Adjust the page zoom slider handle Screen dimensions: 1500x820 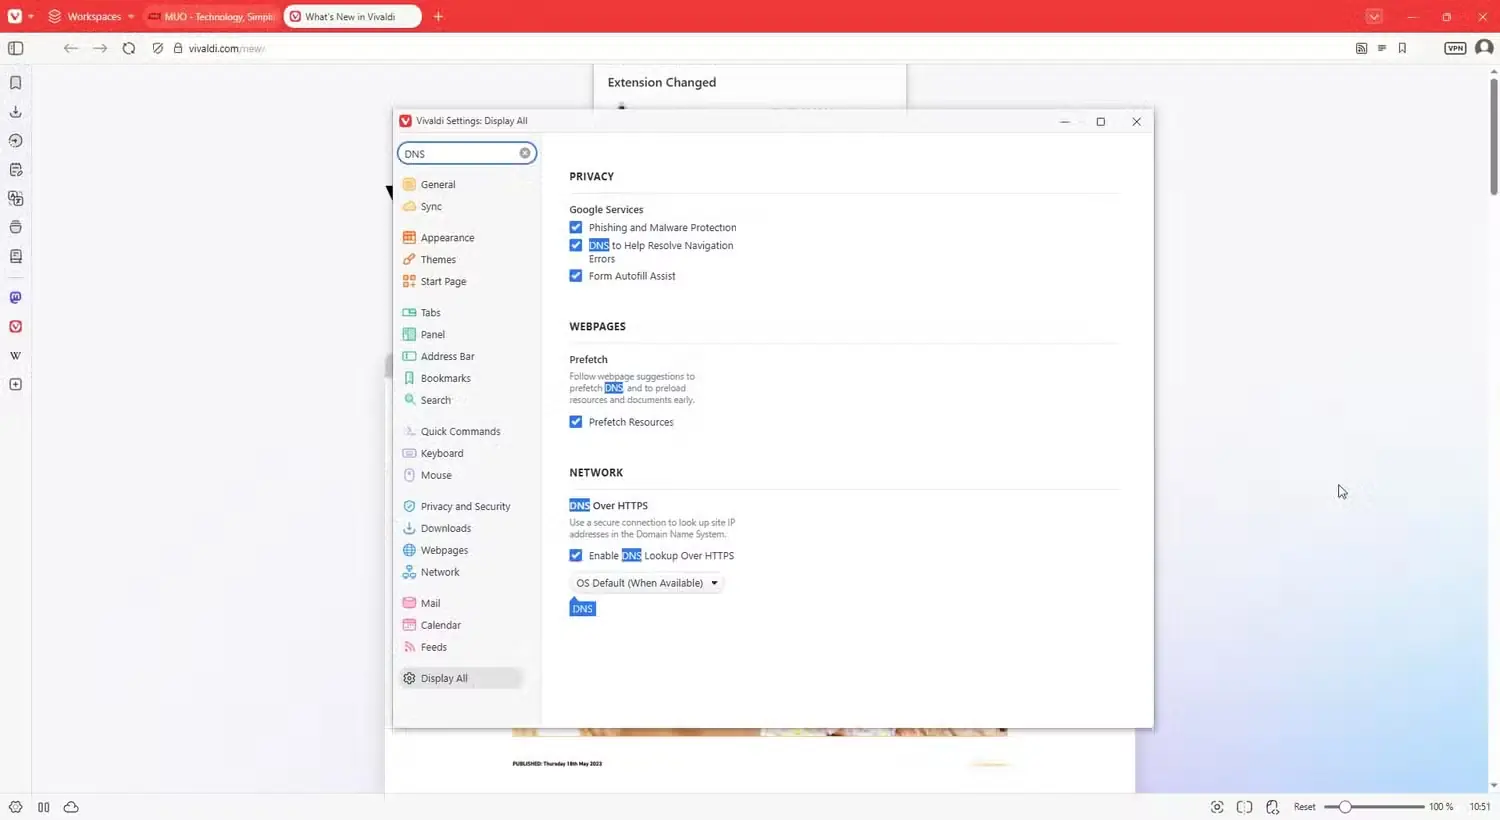tap(1345, 807)
